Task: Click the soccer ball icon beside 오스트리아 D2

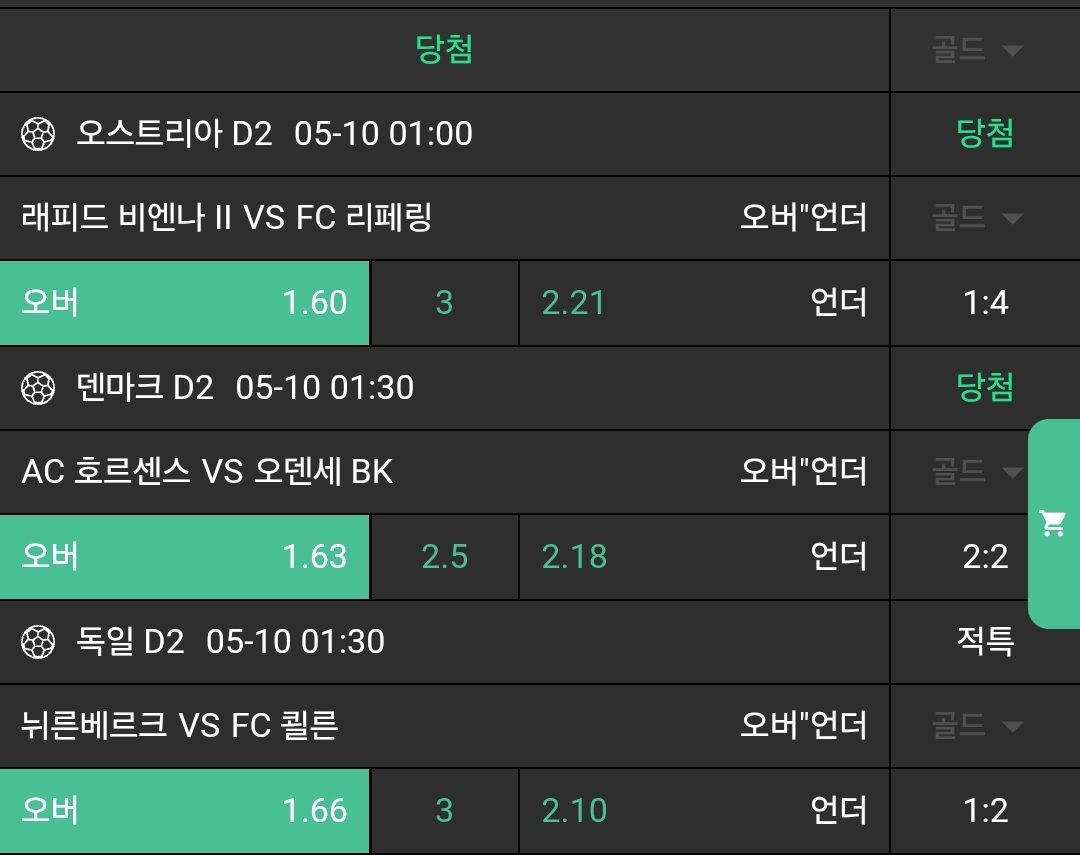Action: [x=38, y=134]
